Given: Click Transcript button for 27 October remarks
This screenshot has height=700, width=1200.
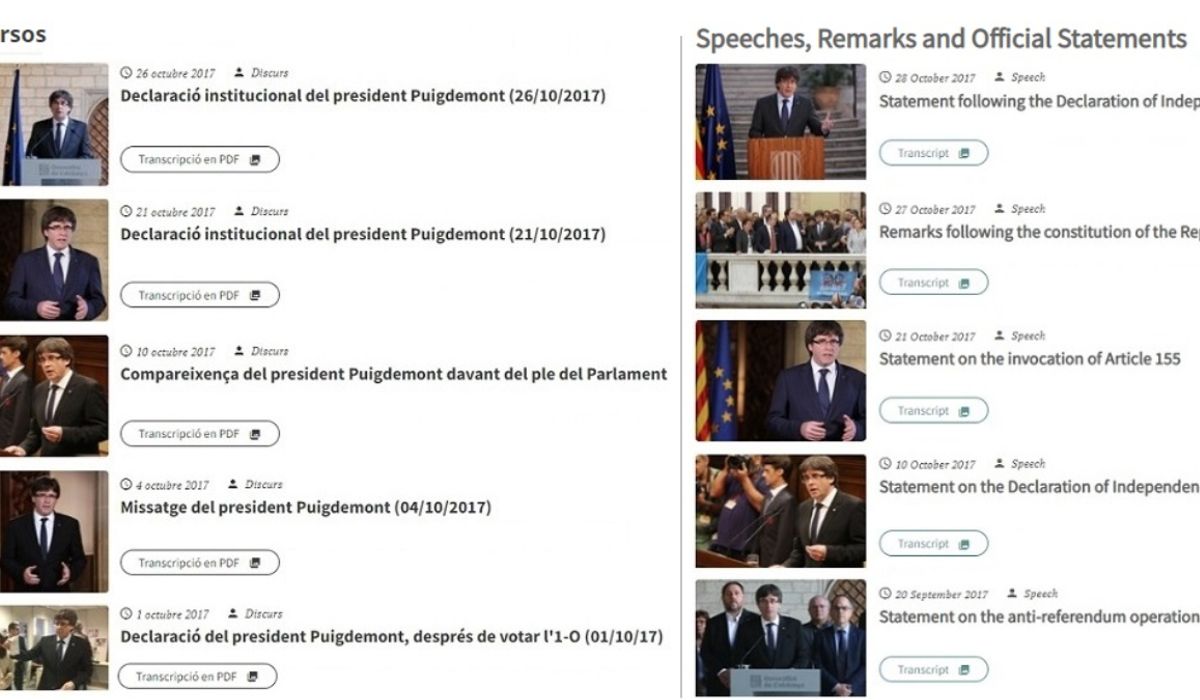Looking at the screenshot, I should 933,283.
